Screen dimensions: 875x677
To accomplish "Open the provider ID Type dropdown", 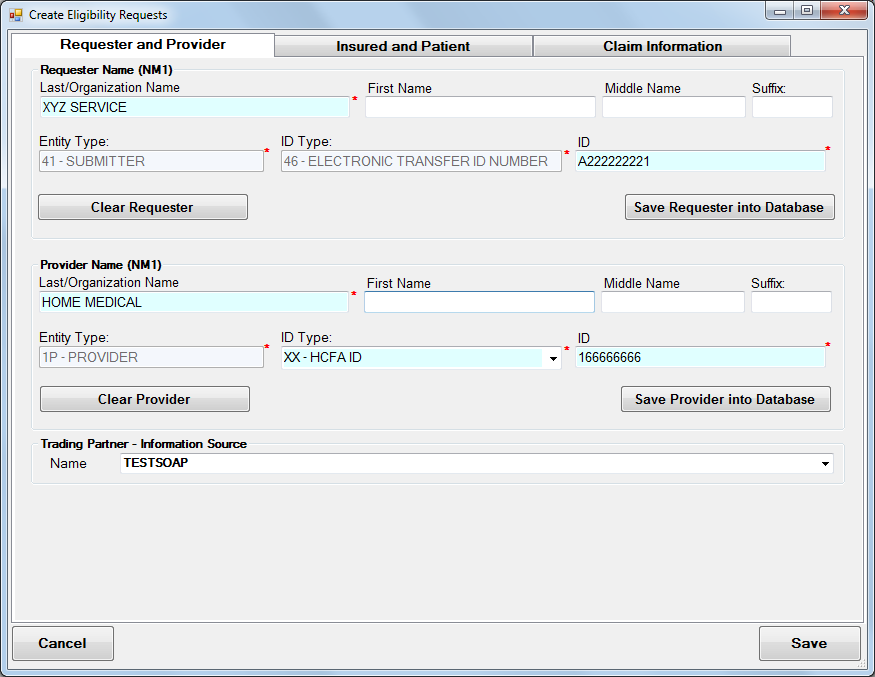I will tap(553, 357).
